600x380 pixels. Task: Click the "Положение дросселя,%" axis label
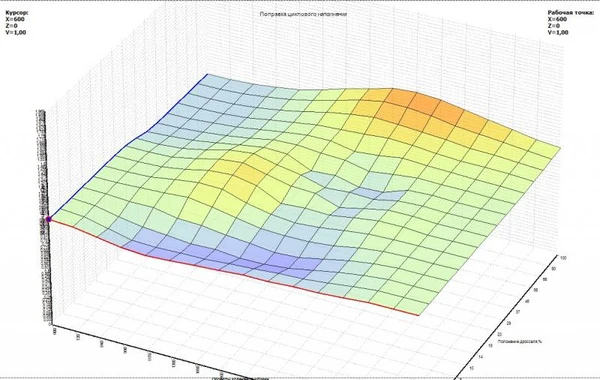(520, 341)
